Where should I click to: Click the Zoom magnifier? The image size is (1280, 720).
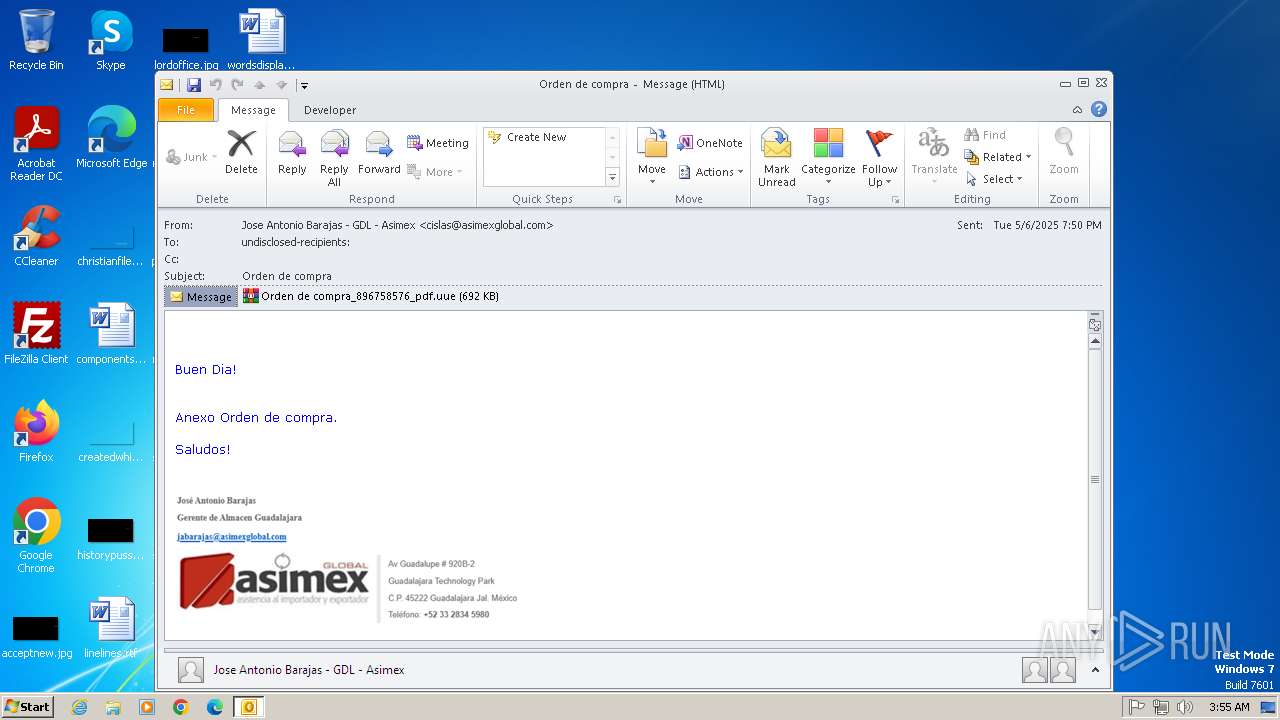tap(1064, 153)
